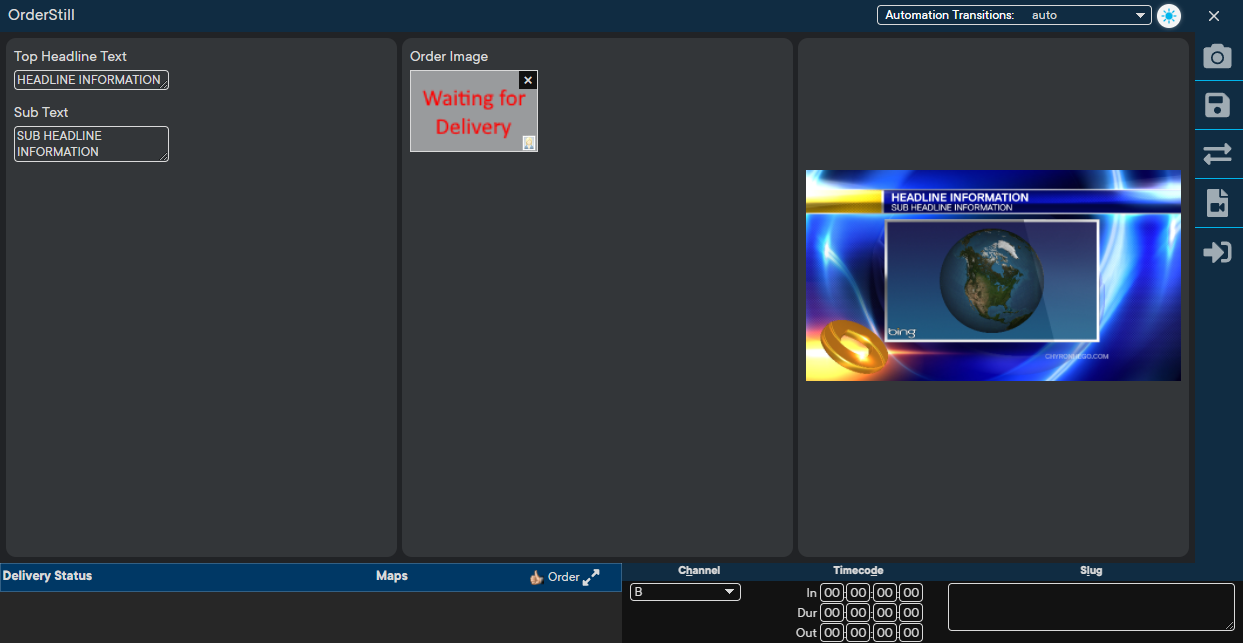Click the person icon on Order Image thumbnail
Viewport: 1243px width, 643px height.
click(x=529, y=143)
